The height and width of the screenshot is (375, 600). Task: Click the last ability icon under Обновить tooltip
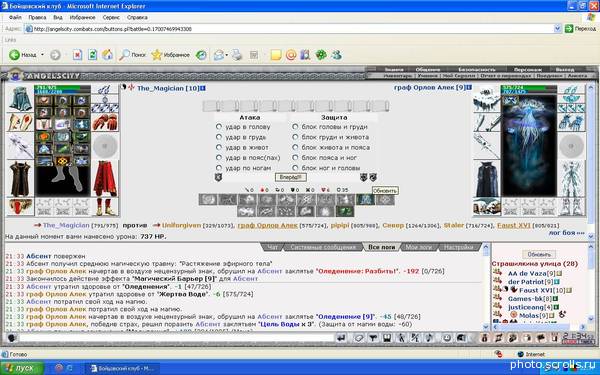(x=385, y=199)
